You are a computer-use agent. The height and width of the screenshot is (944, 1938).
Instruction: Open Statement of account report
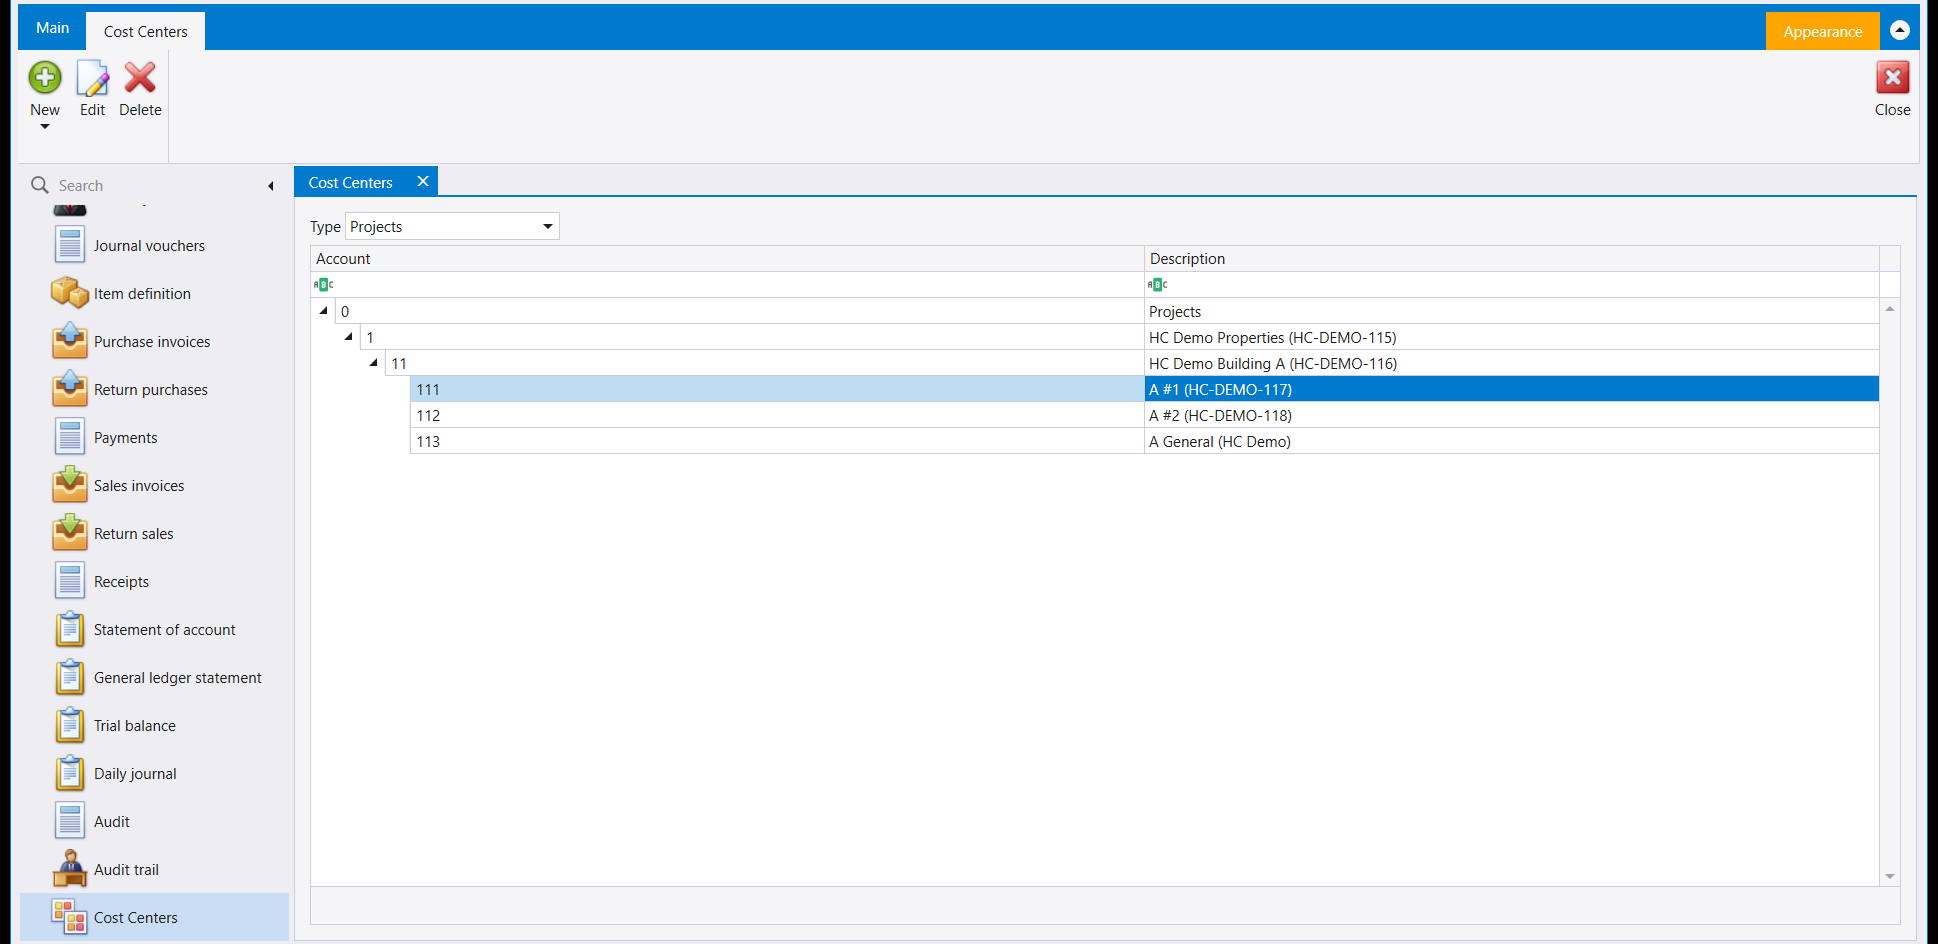pos(165,630)
